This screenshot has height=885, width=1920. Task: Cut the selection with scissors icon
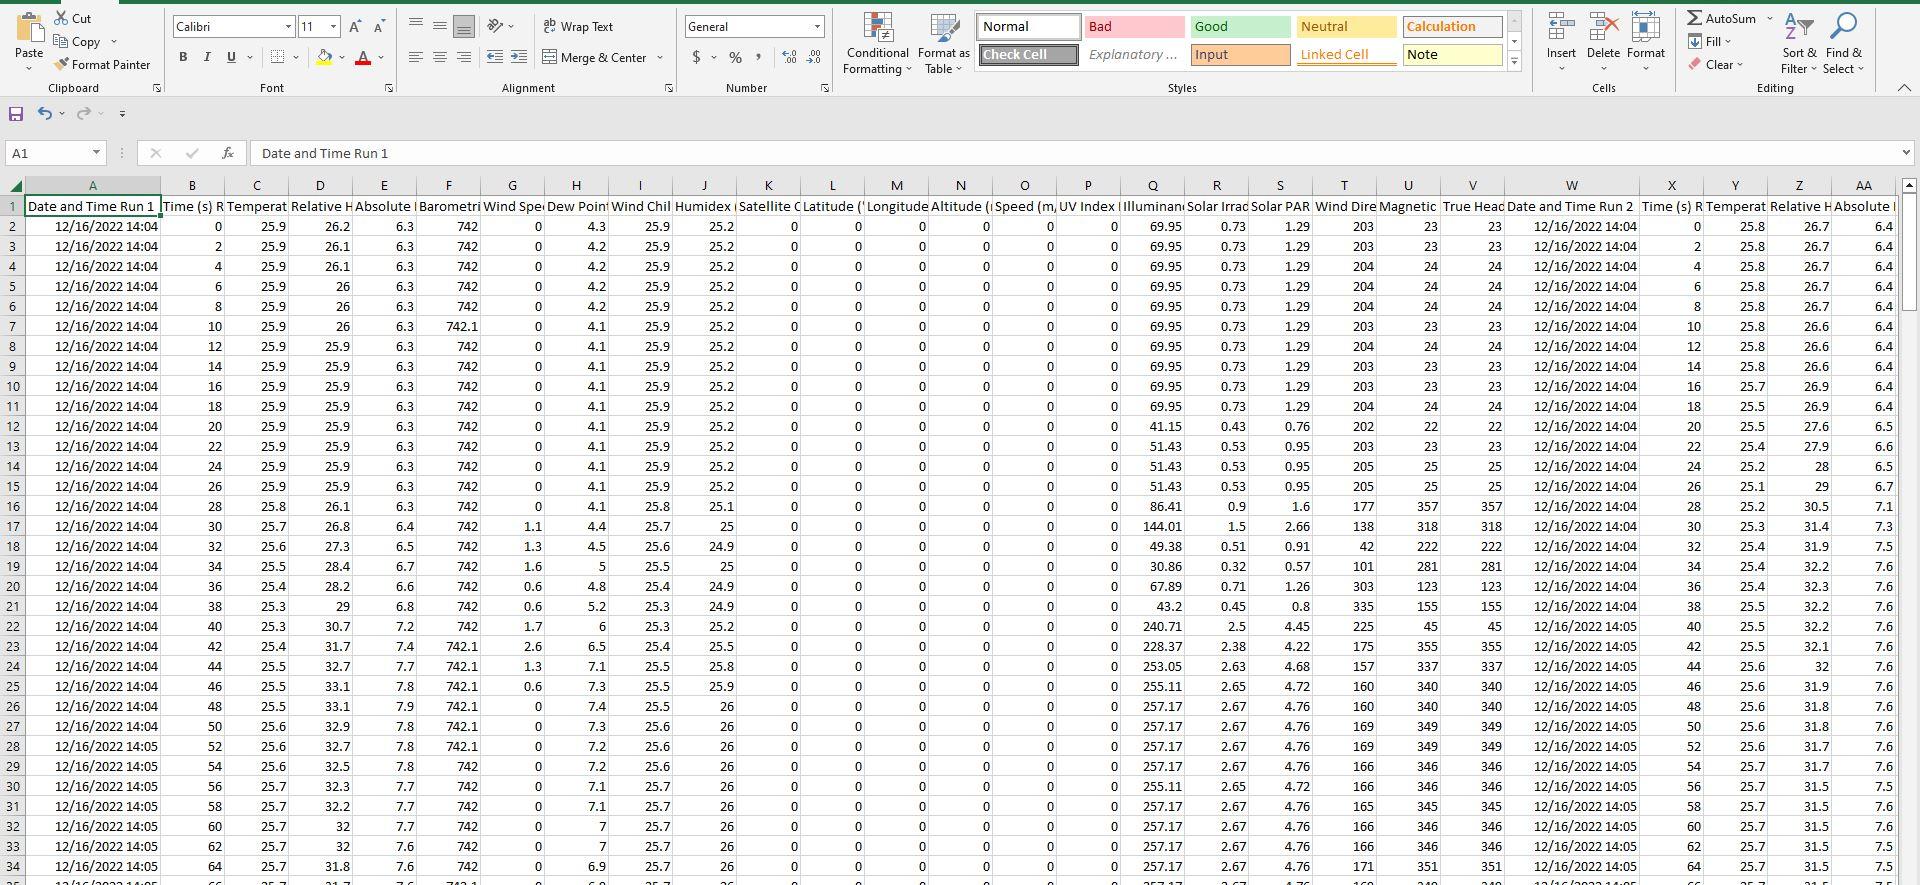61,18
